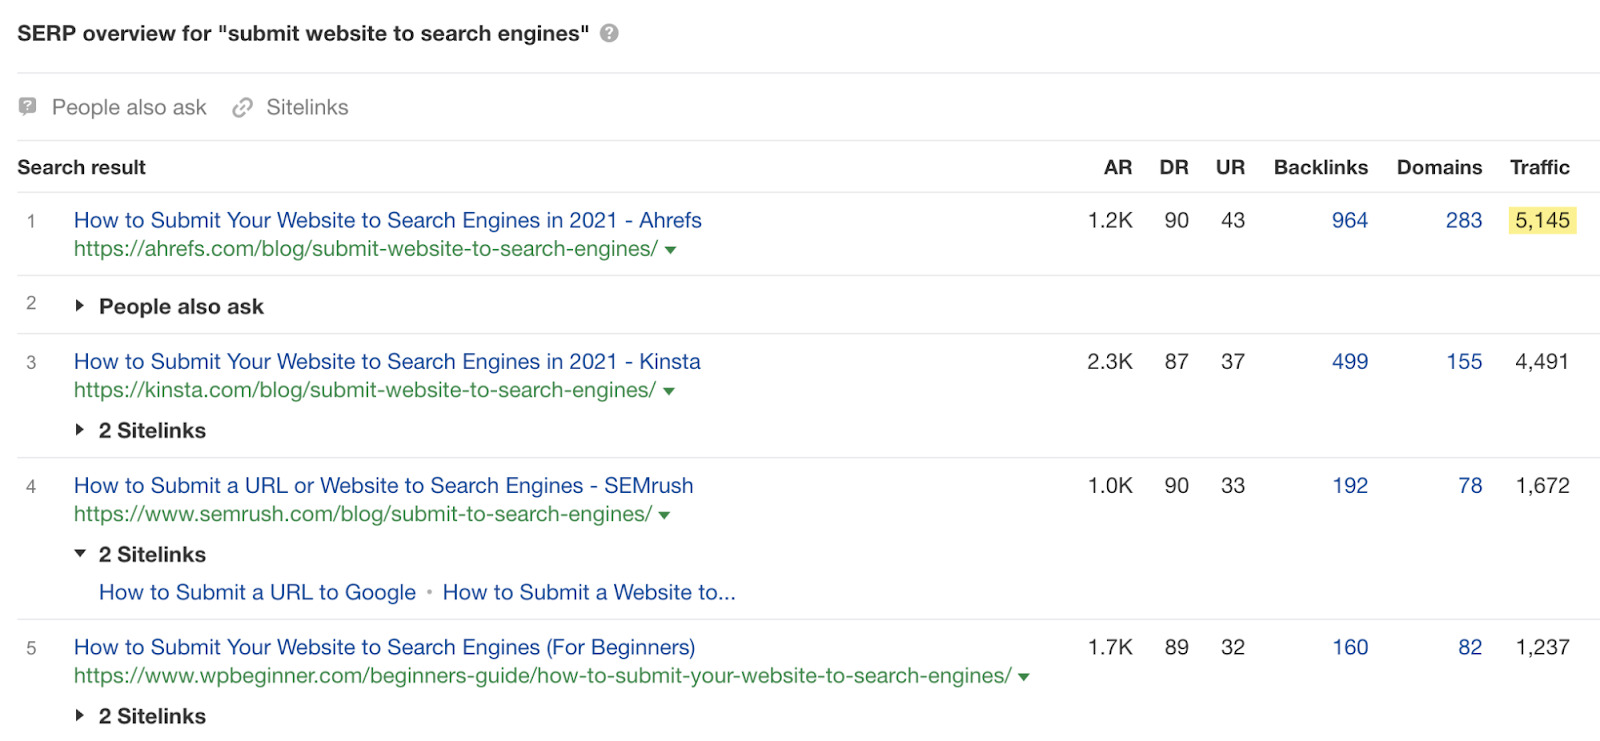Image resolution: width=1600 pixels, height=741 pixels.
Task: Click the People also ask speech icon
Action: [x=28, y=106]
